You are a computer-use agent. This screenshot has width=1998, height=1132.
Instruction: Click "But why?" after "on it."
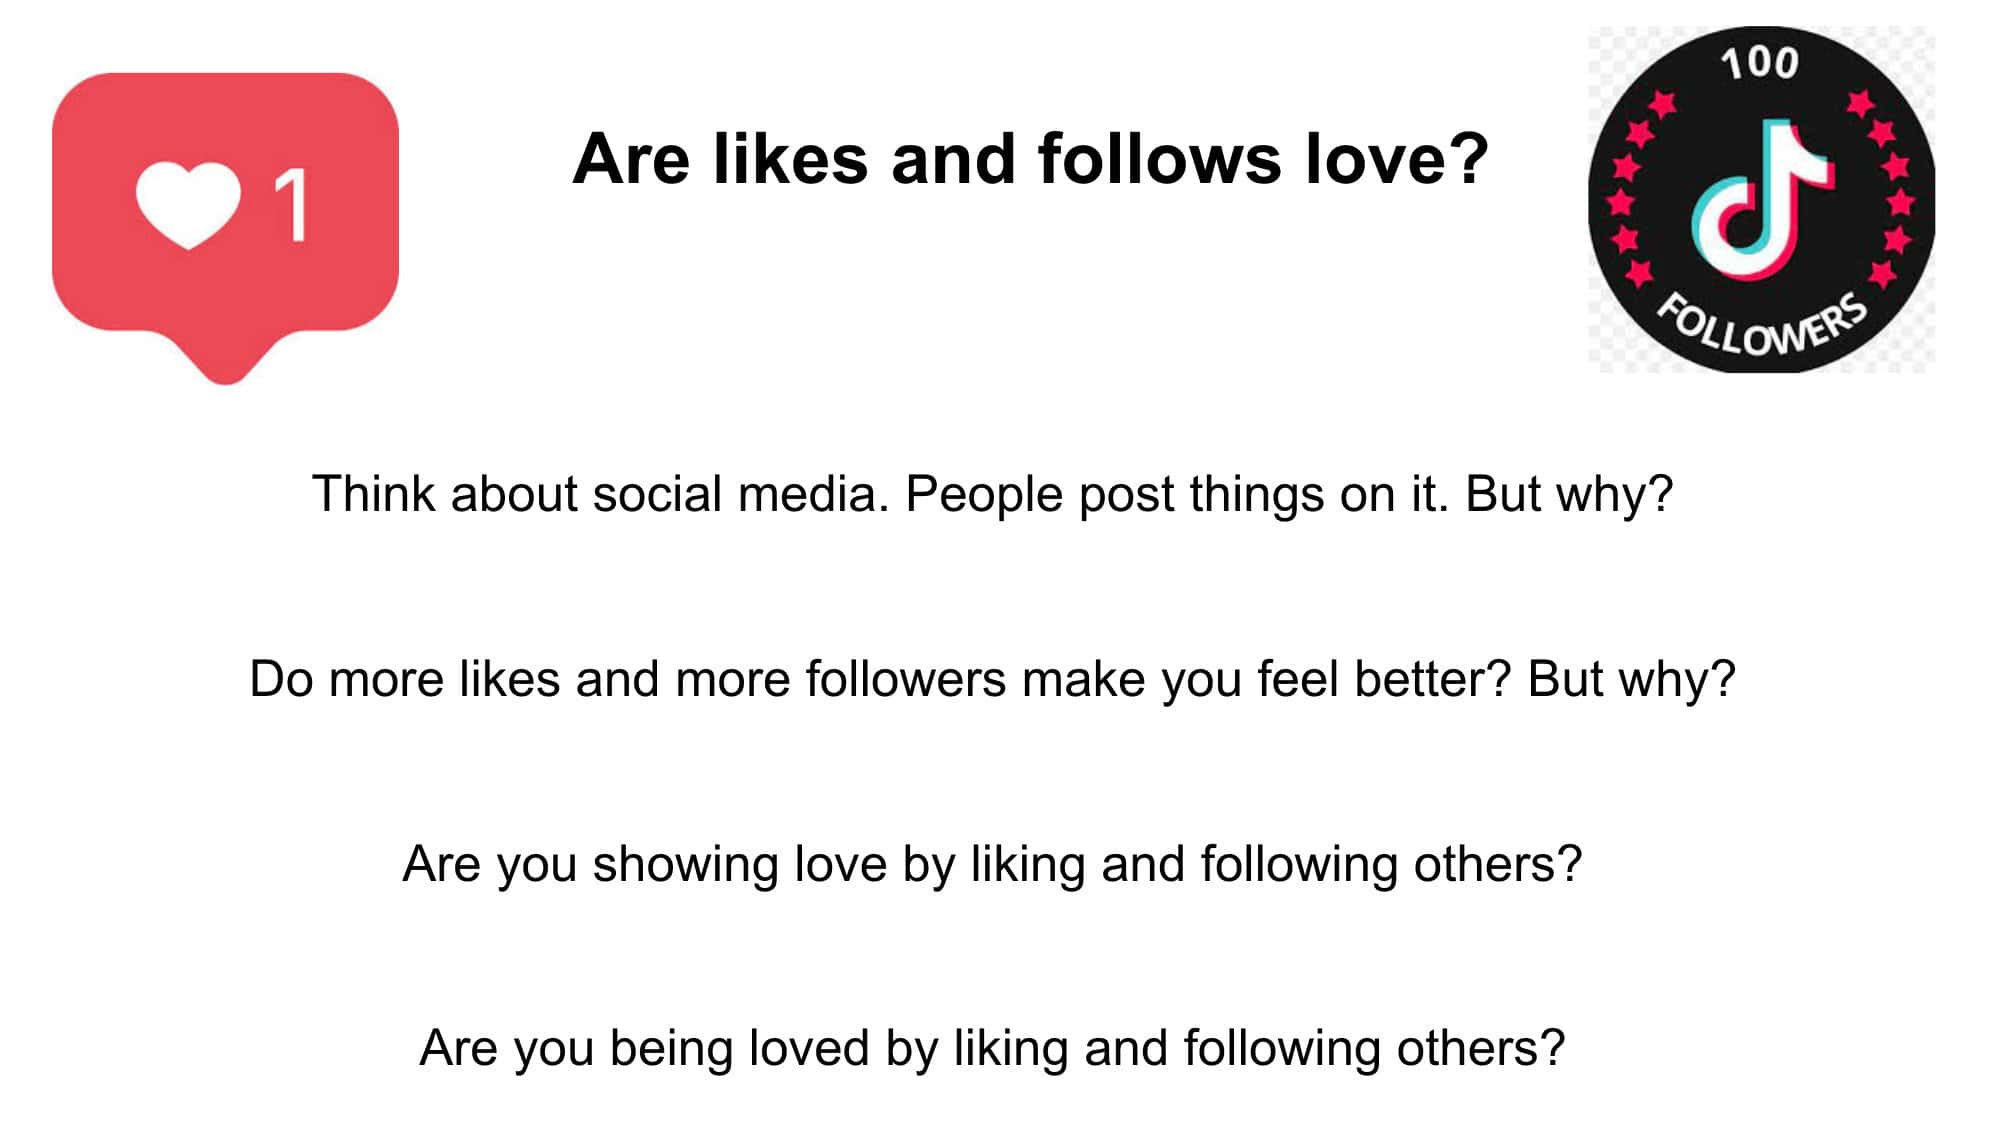(x=1569, y=494)
